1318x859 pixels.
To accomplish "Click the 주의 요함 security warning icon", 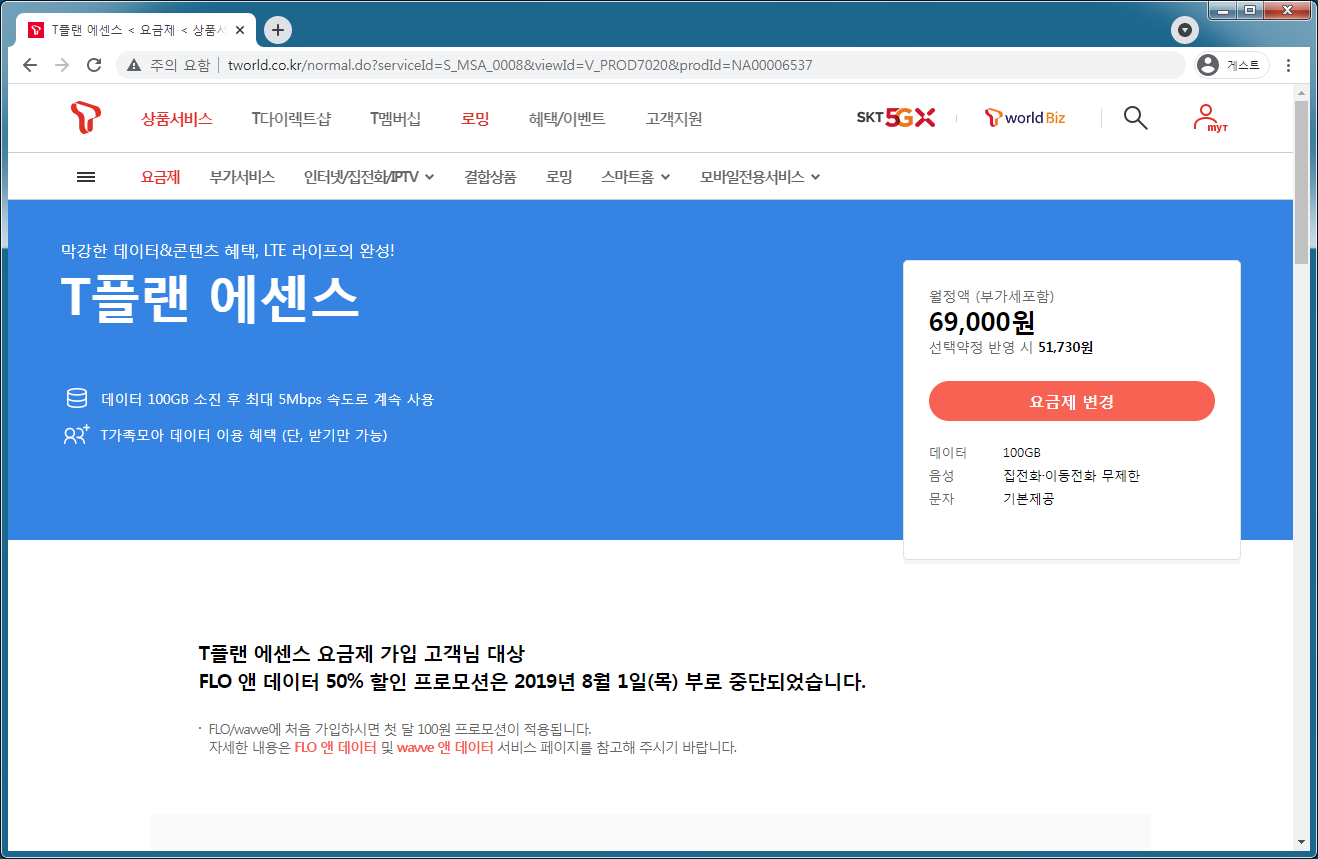I will point(134,65).
